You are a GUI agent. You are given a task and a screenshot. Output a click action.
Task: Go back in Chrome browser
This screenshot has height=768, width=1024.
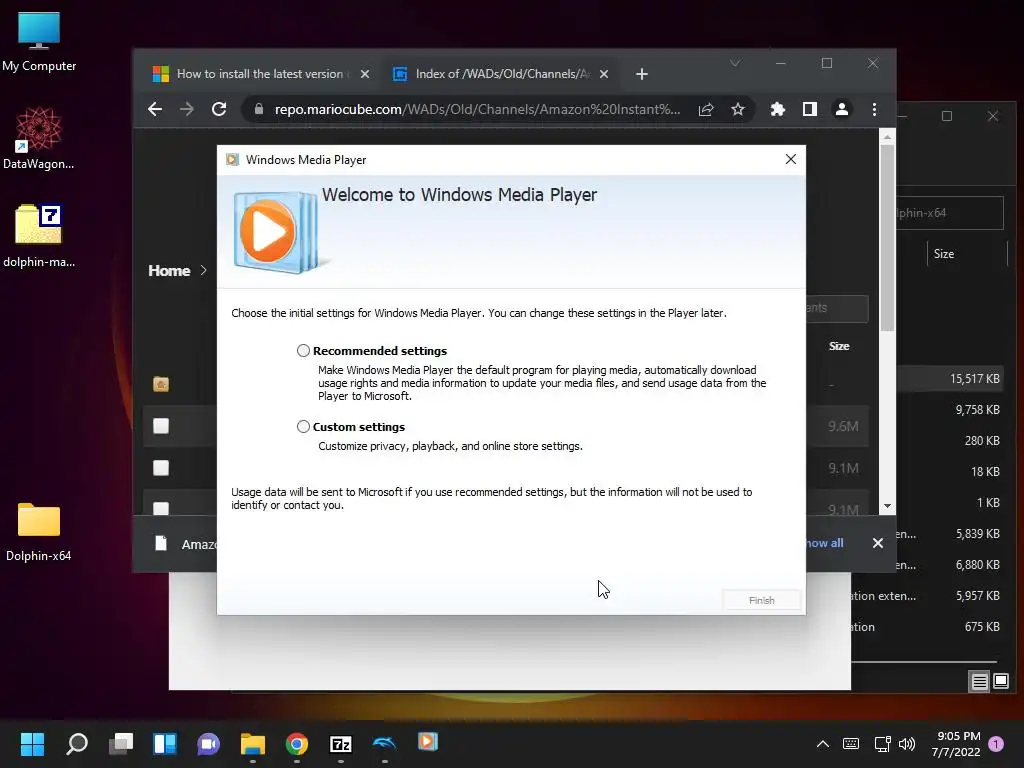coord(155,109)
